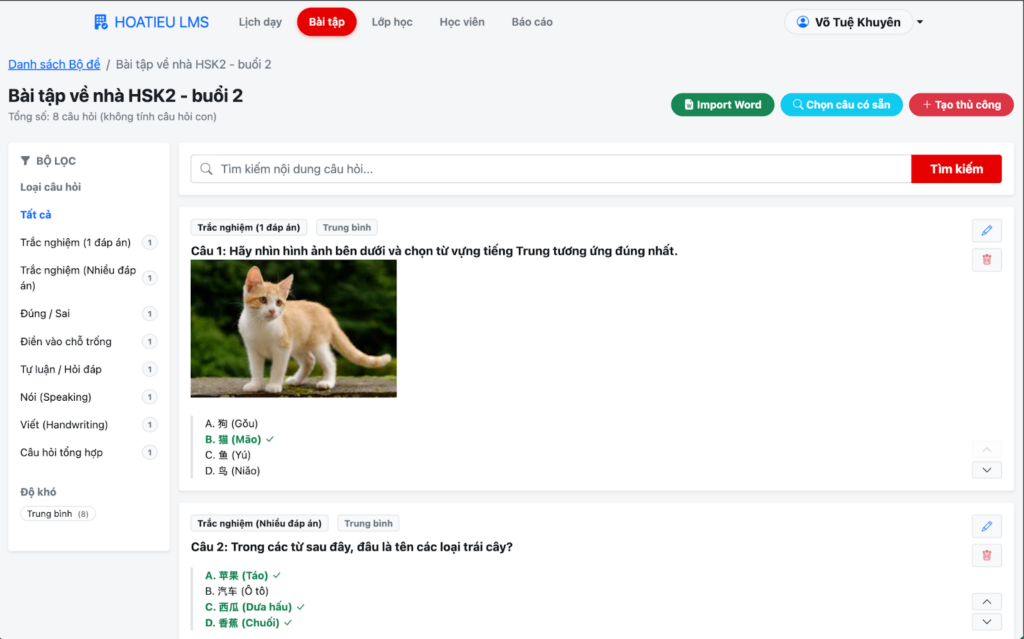The width and height of the screenshot is (1024, 639).
Task: Click the Import Word button
Action: [722, 105]
